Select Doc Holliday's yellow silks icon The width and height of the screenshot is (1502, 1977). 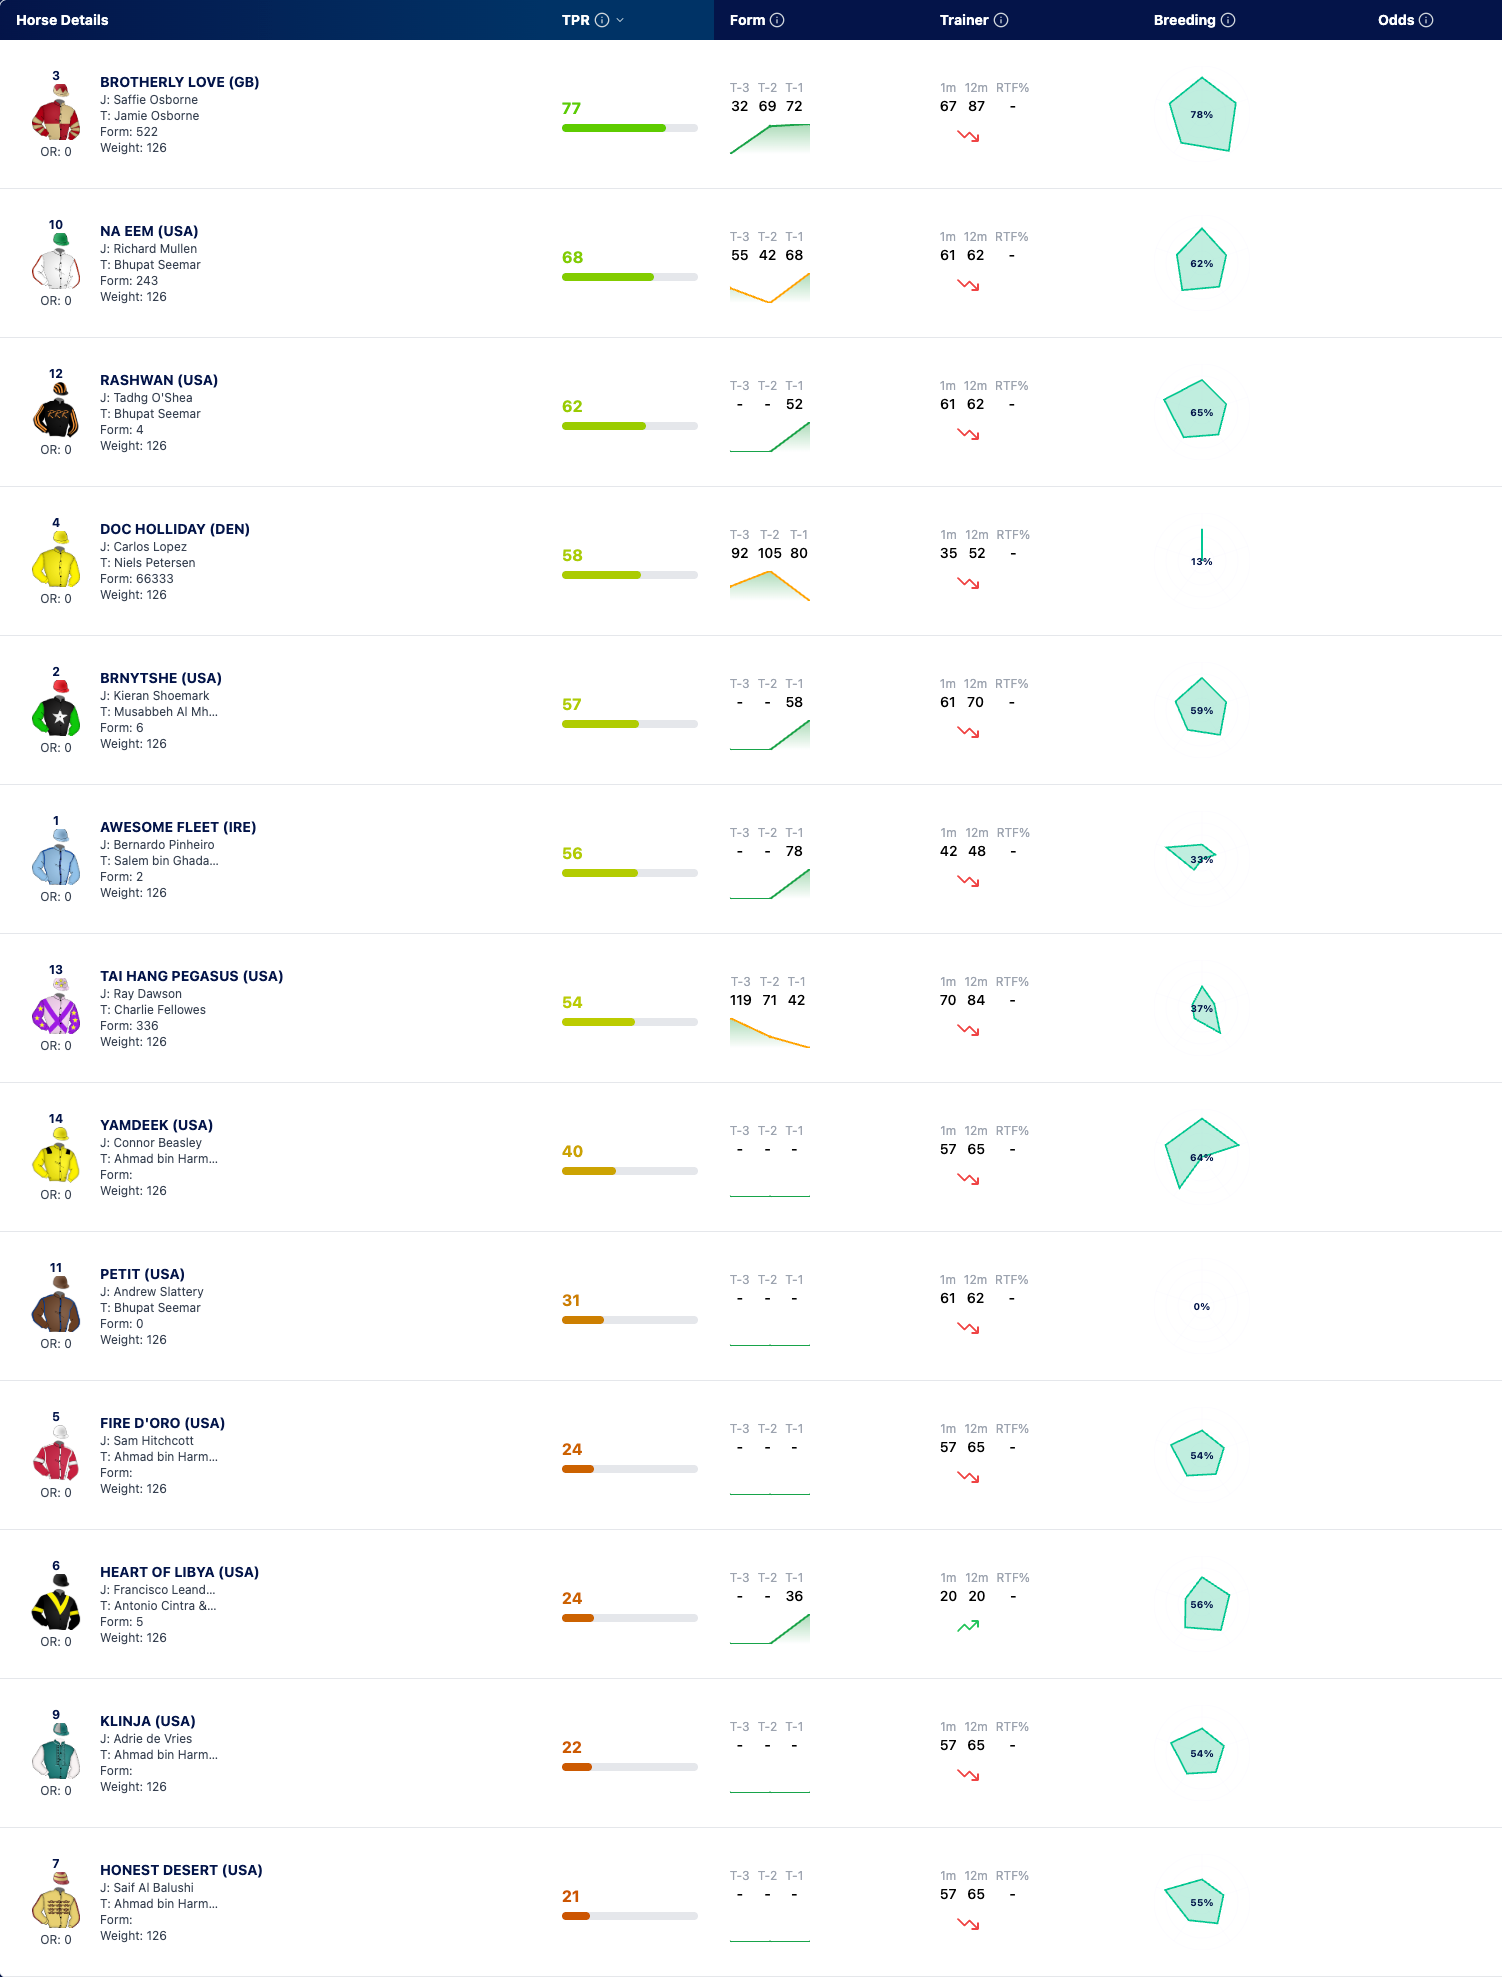pyautogui.click(x=56, y=560)
